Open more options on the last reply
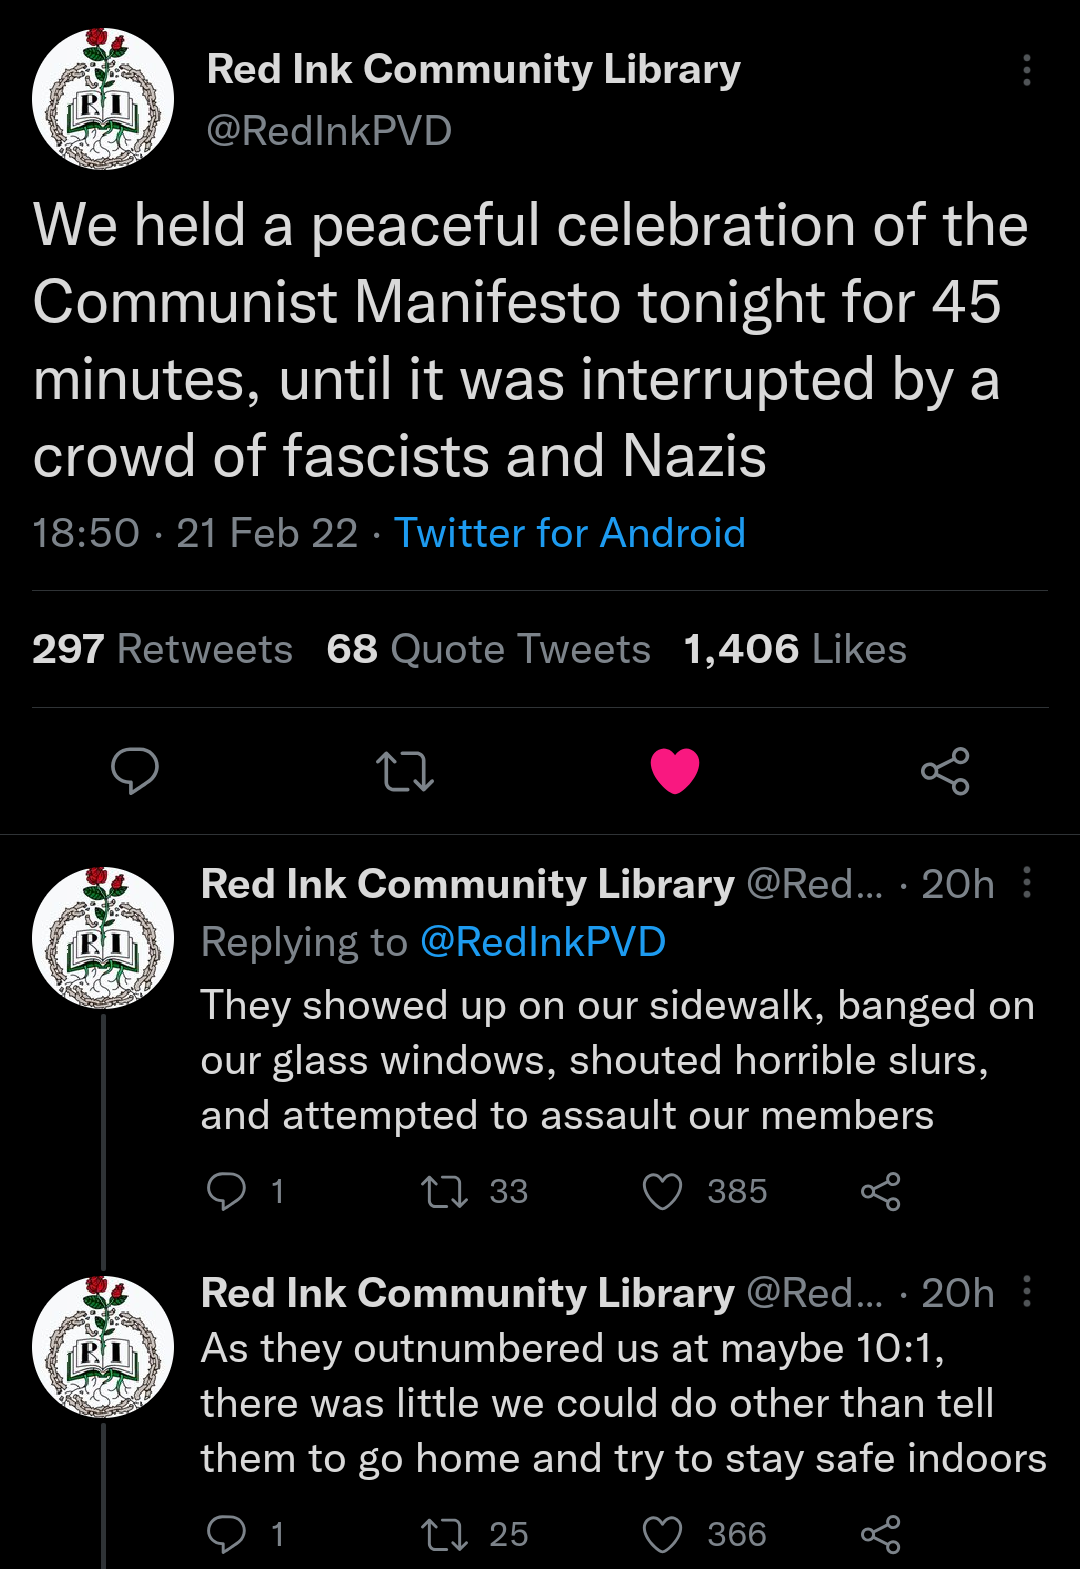The width and height of the screenshot is (1080, 1569). (1026, 1293)
